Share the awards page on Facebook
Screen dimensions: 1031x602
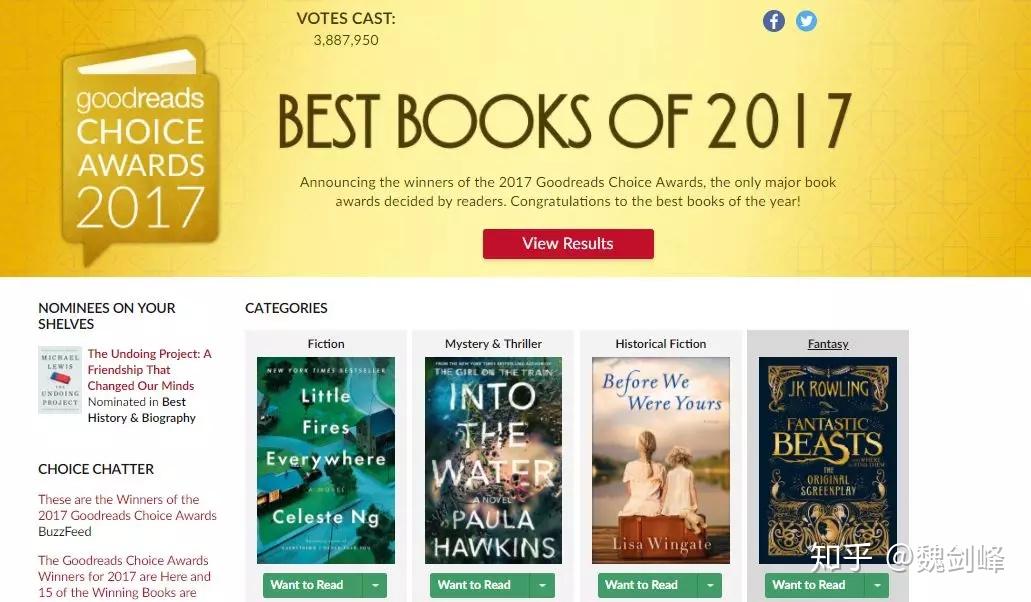point(773,21)
